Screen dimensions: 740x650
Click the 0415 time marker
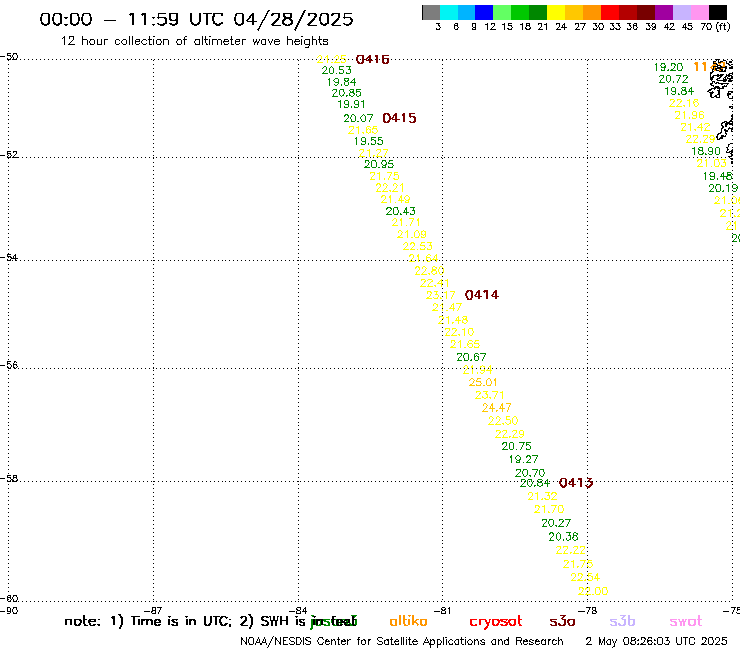399,118
